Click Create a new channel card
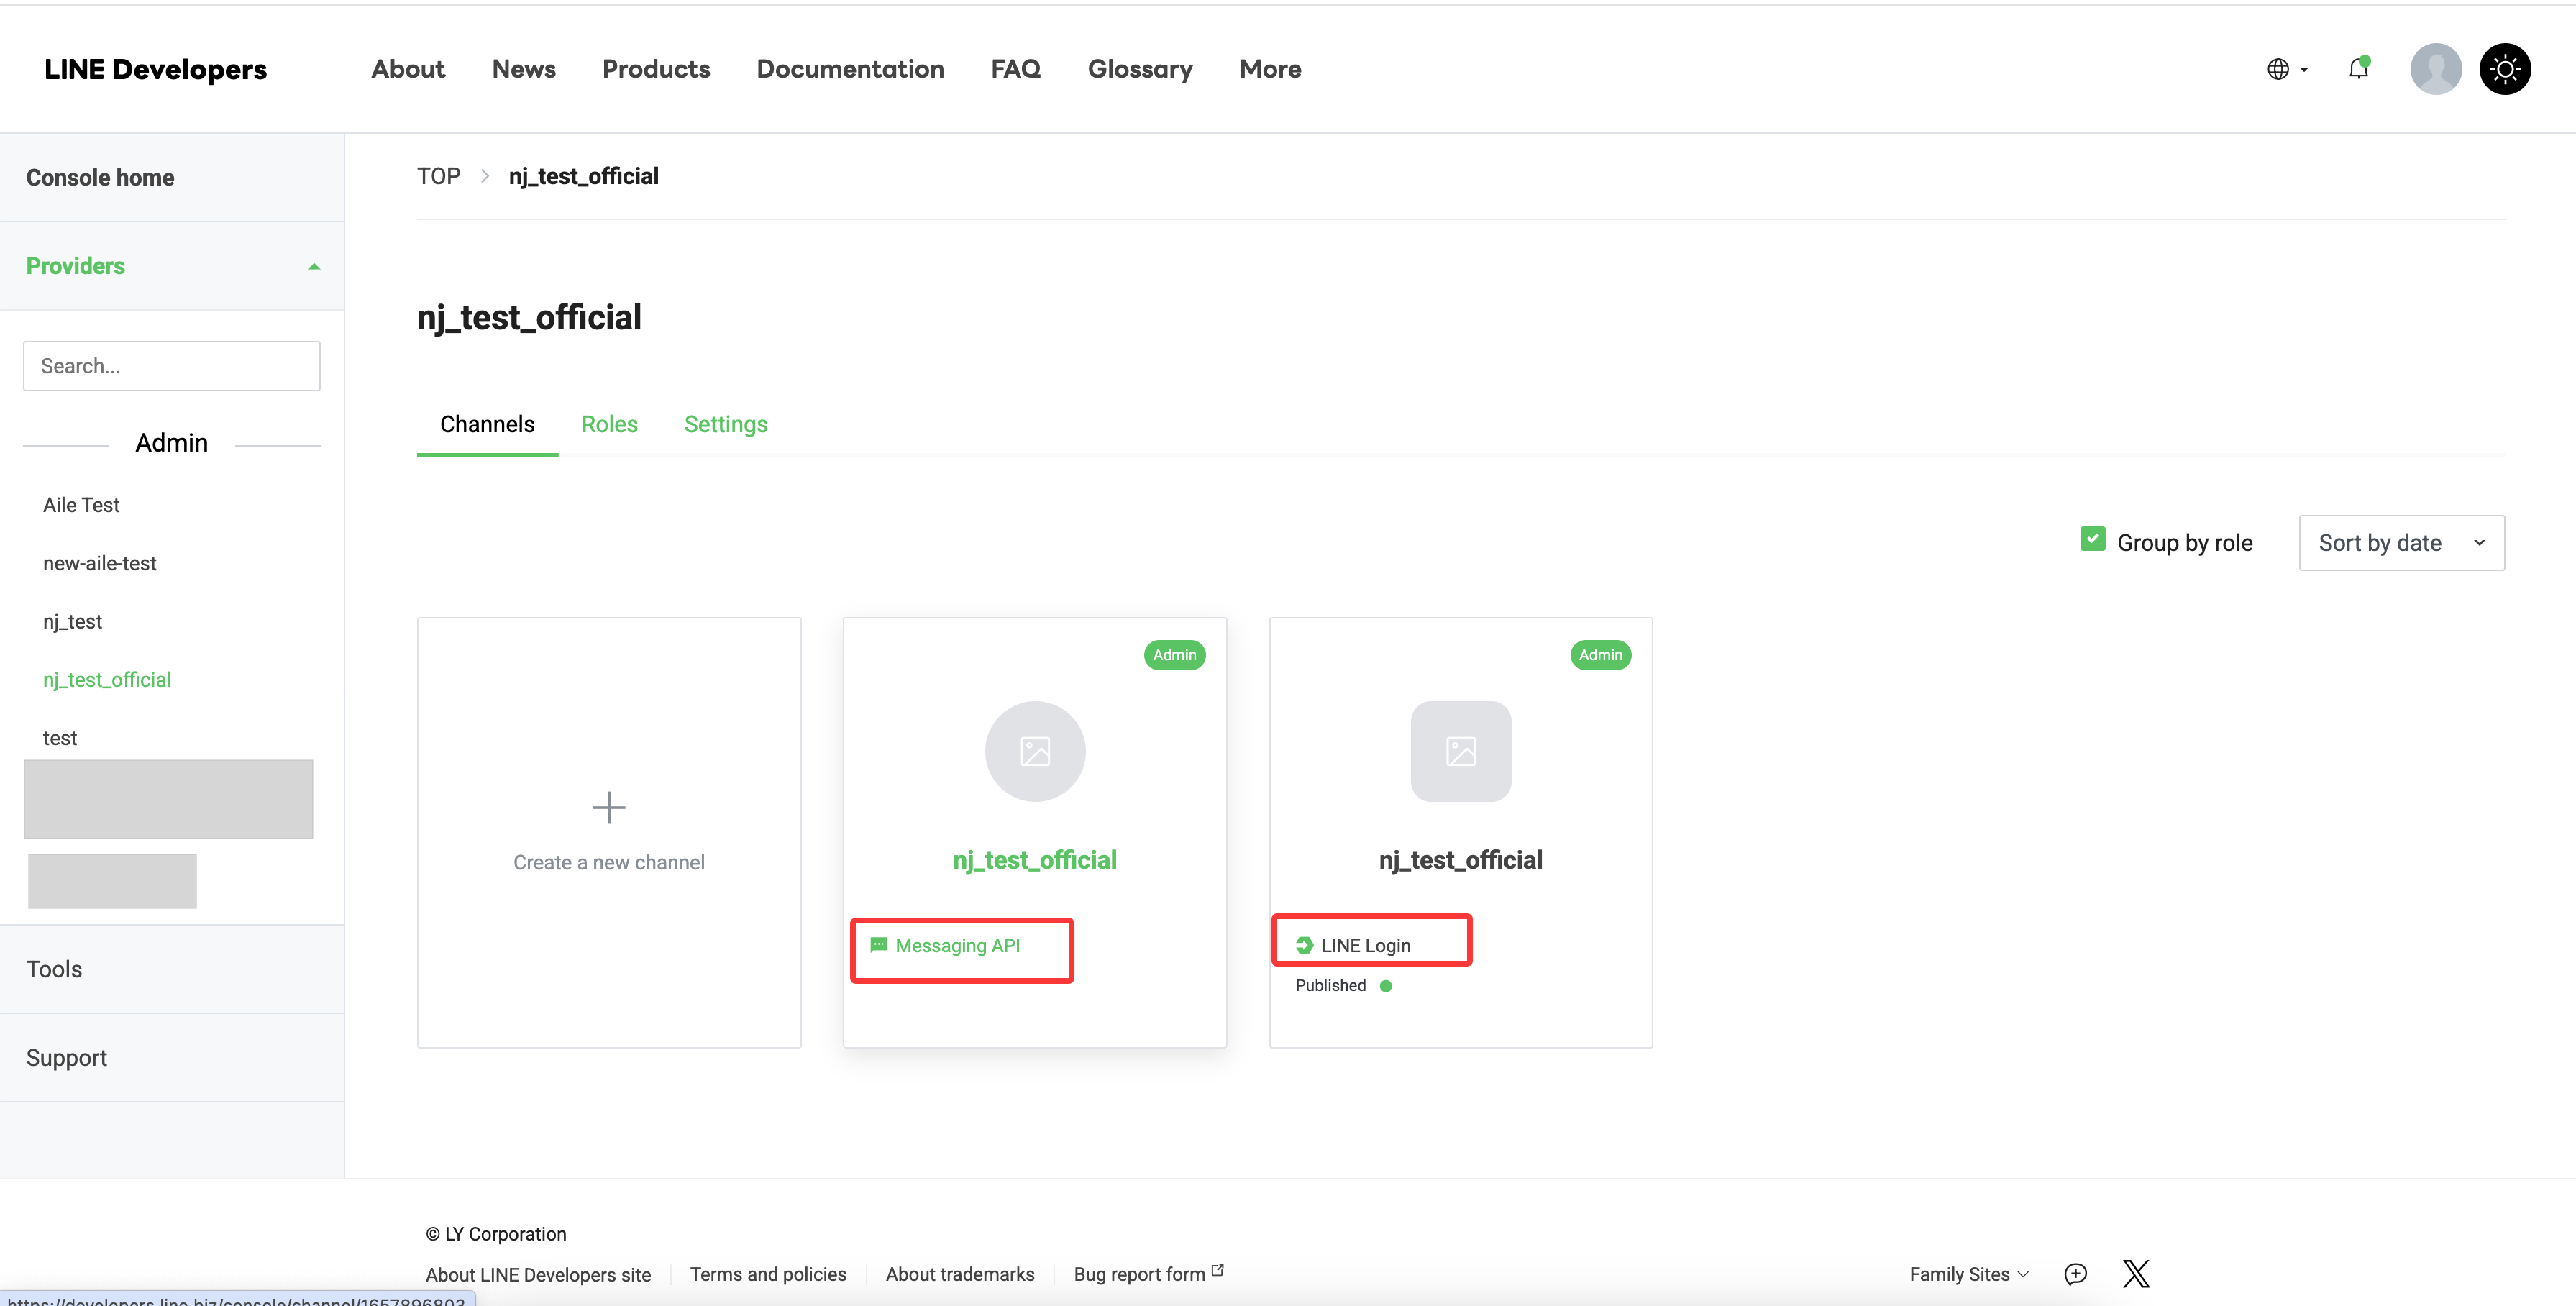The height and width of the screenshot is (1306, 2576). (608, 832)
